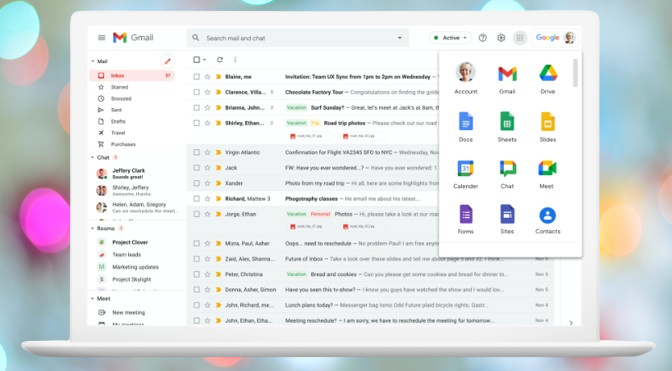Check the Brianna, John email checkbox
This screenshot has height=371, width=672.
tap(196, 108)
